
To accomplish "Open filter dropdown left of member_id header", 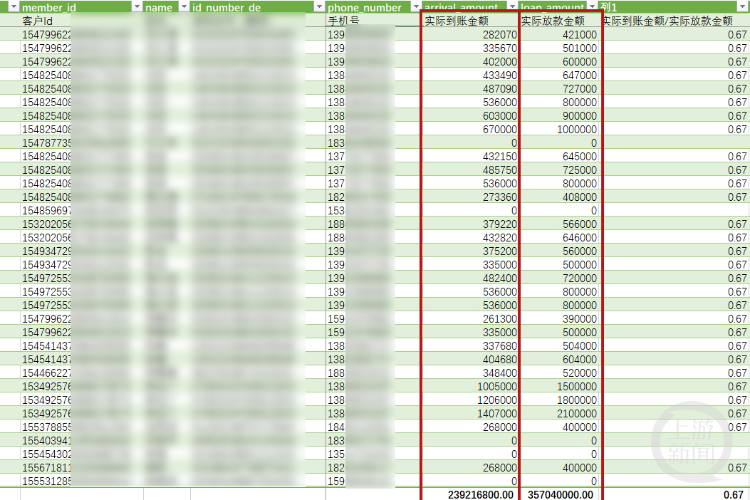I will pos(13,7).
